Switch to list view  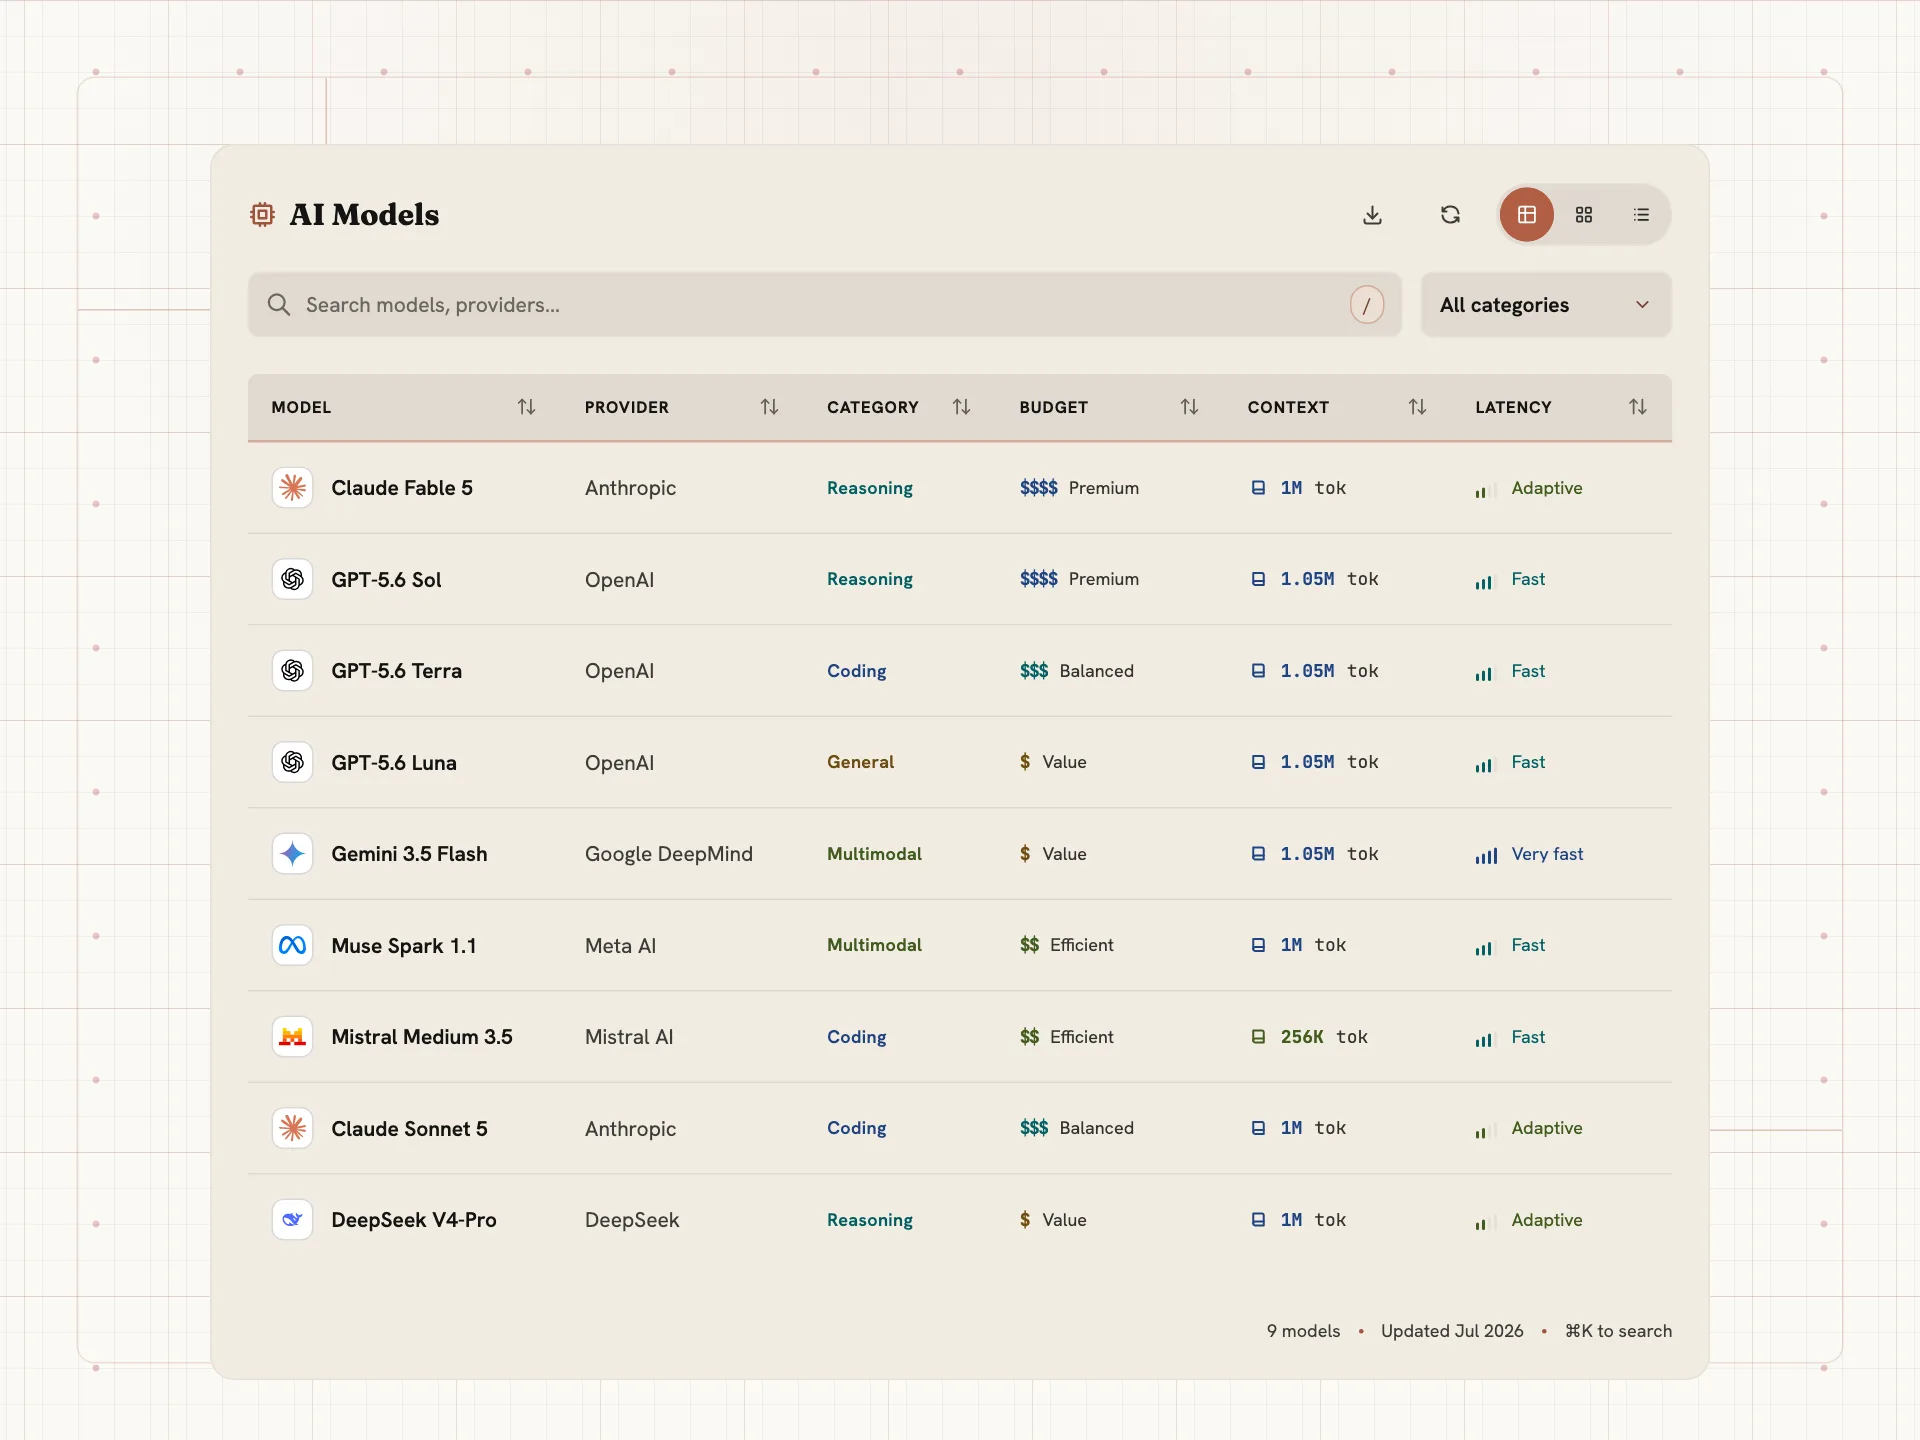(1641, 215)
